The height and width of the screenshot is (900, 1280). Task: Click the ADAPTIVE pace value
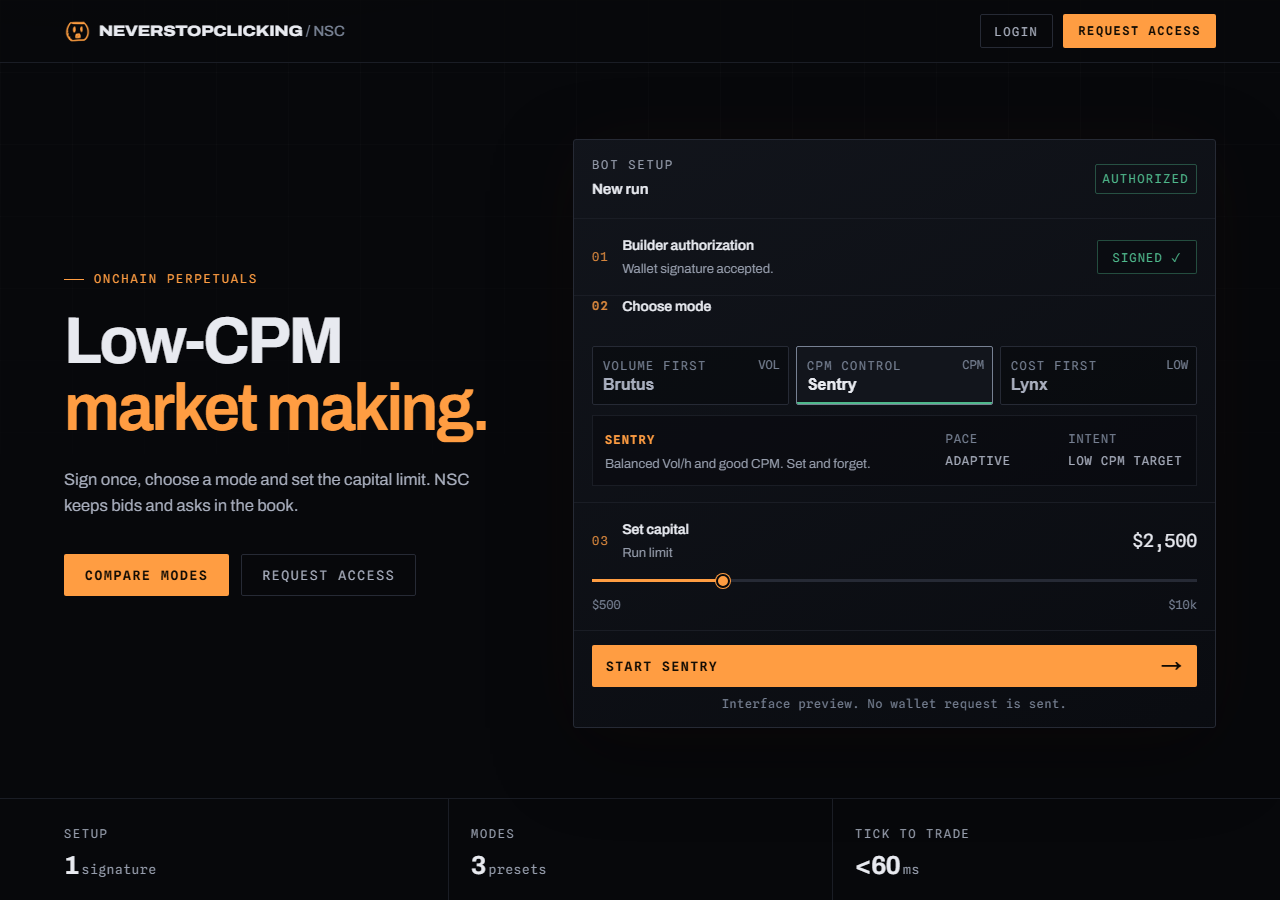[977, 461]
